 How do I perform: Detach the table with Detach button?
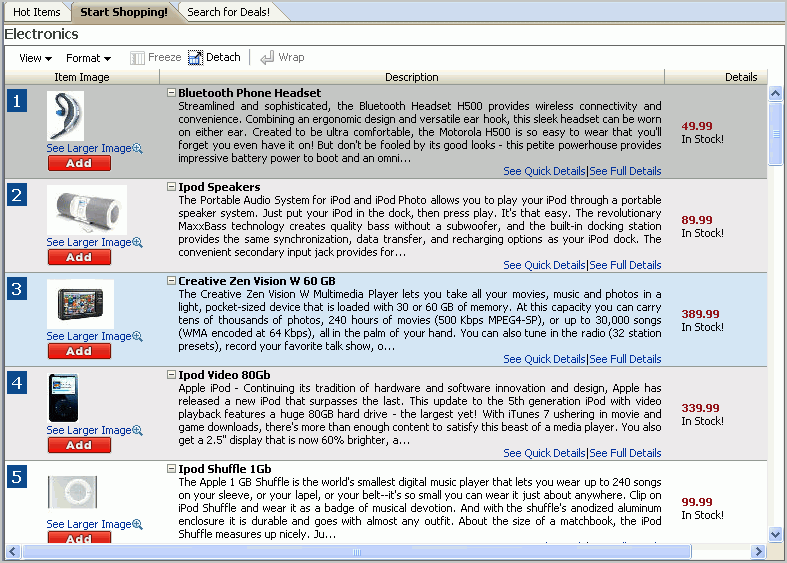click(214, 58)
